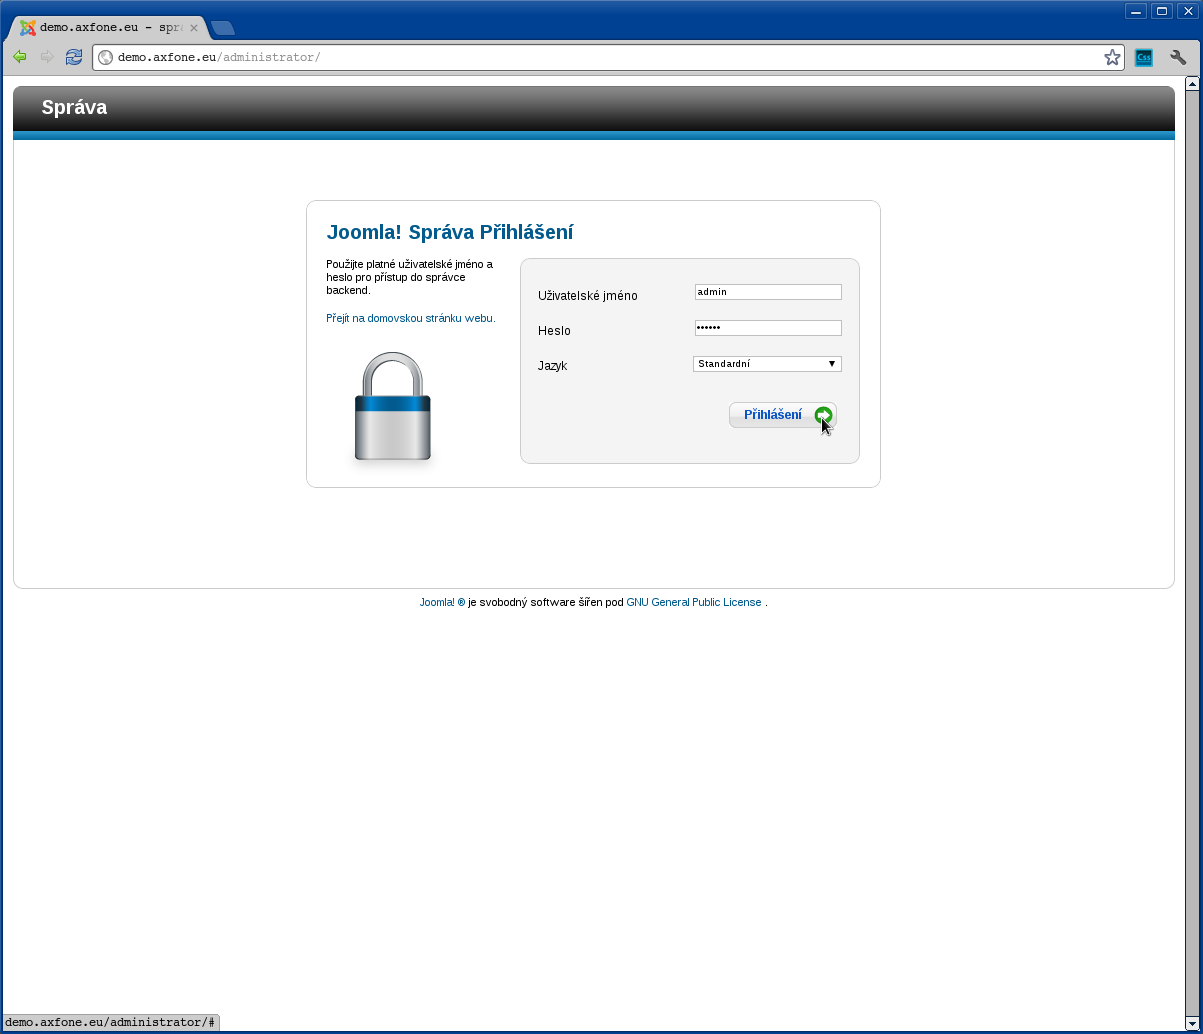The image size is (1203, 1034).
Task: Click the globe site-info icon in the address bar
Action: [x=105, y=57]
